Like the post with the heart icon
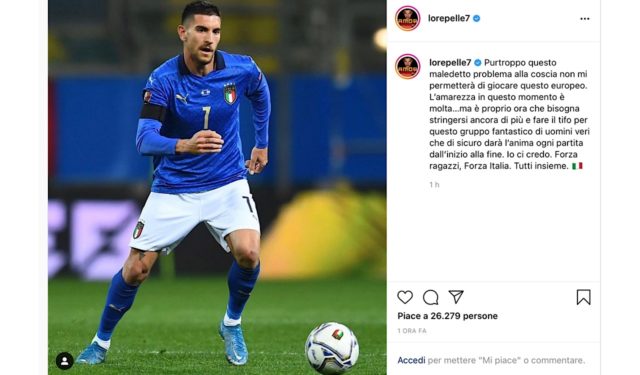 coord(405,297)
